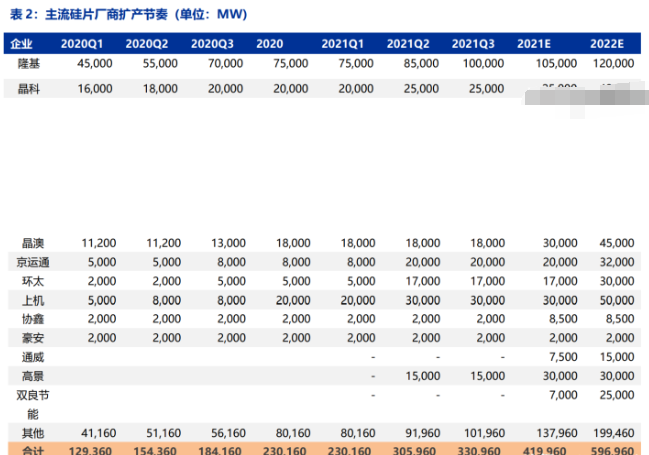Viewport: 649px width, 455px height.
Task: Select 其他 2021Q3 value 101,960
Action: 484,433
